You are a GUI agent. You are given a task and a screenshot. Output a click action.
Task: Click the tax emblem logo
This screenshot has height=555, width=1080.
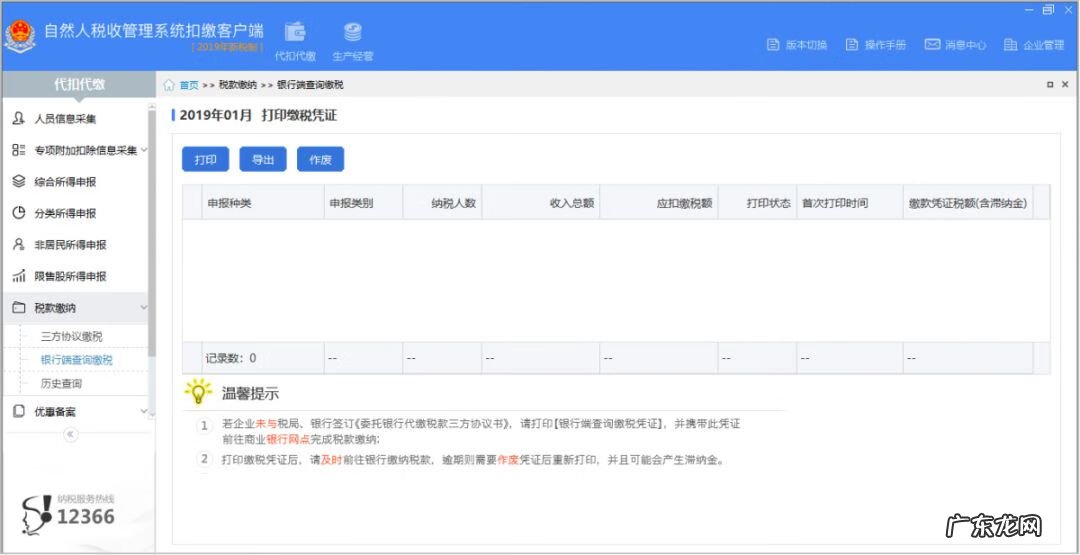coord(19,36)
